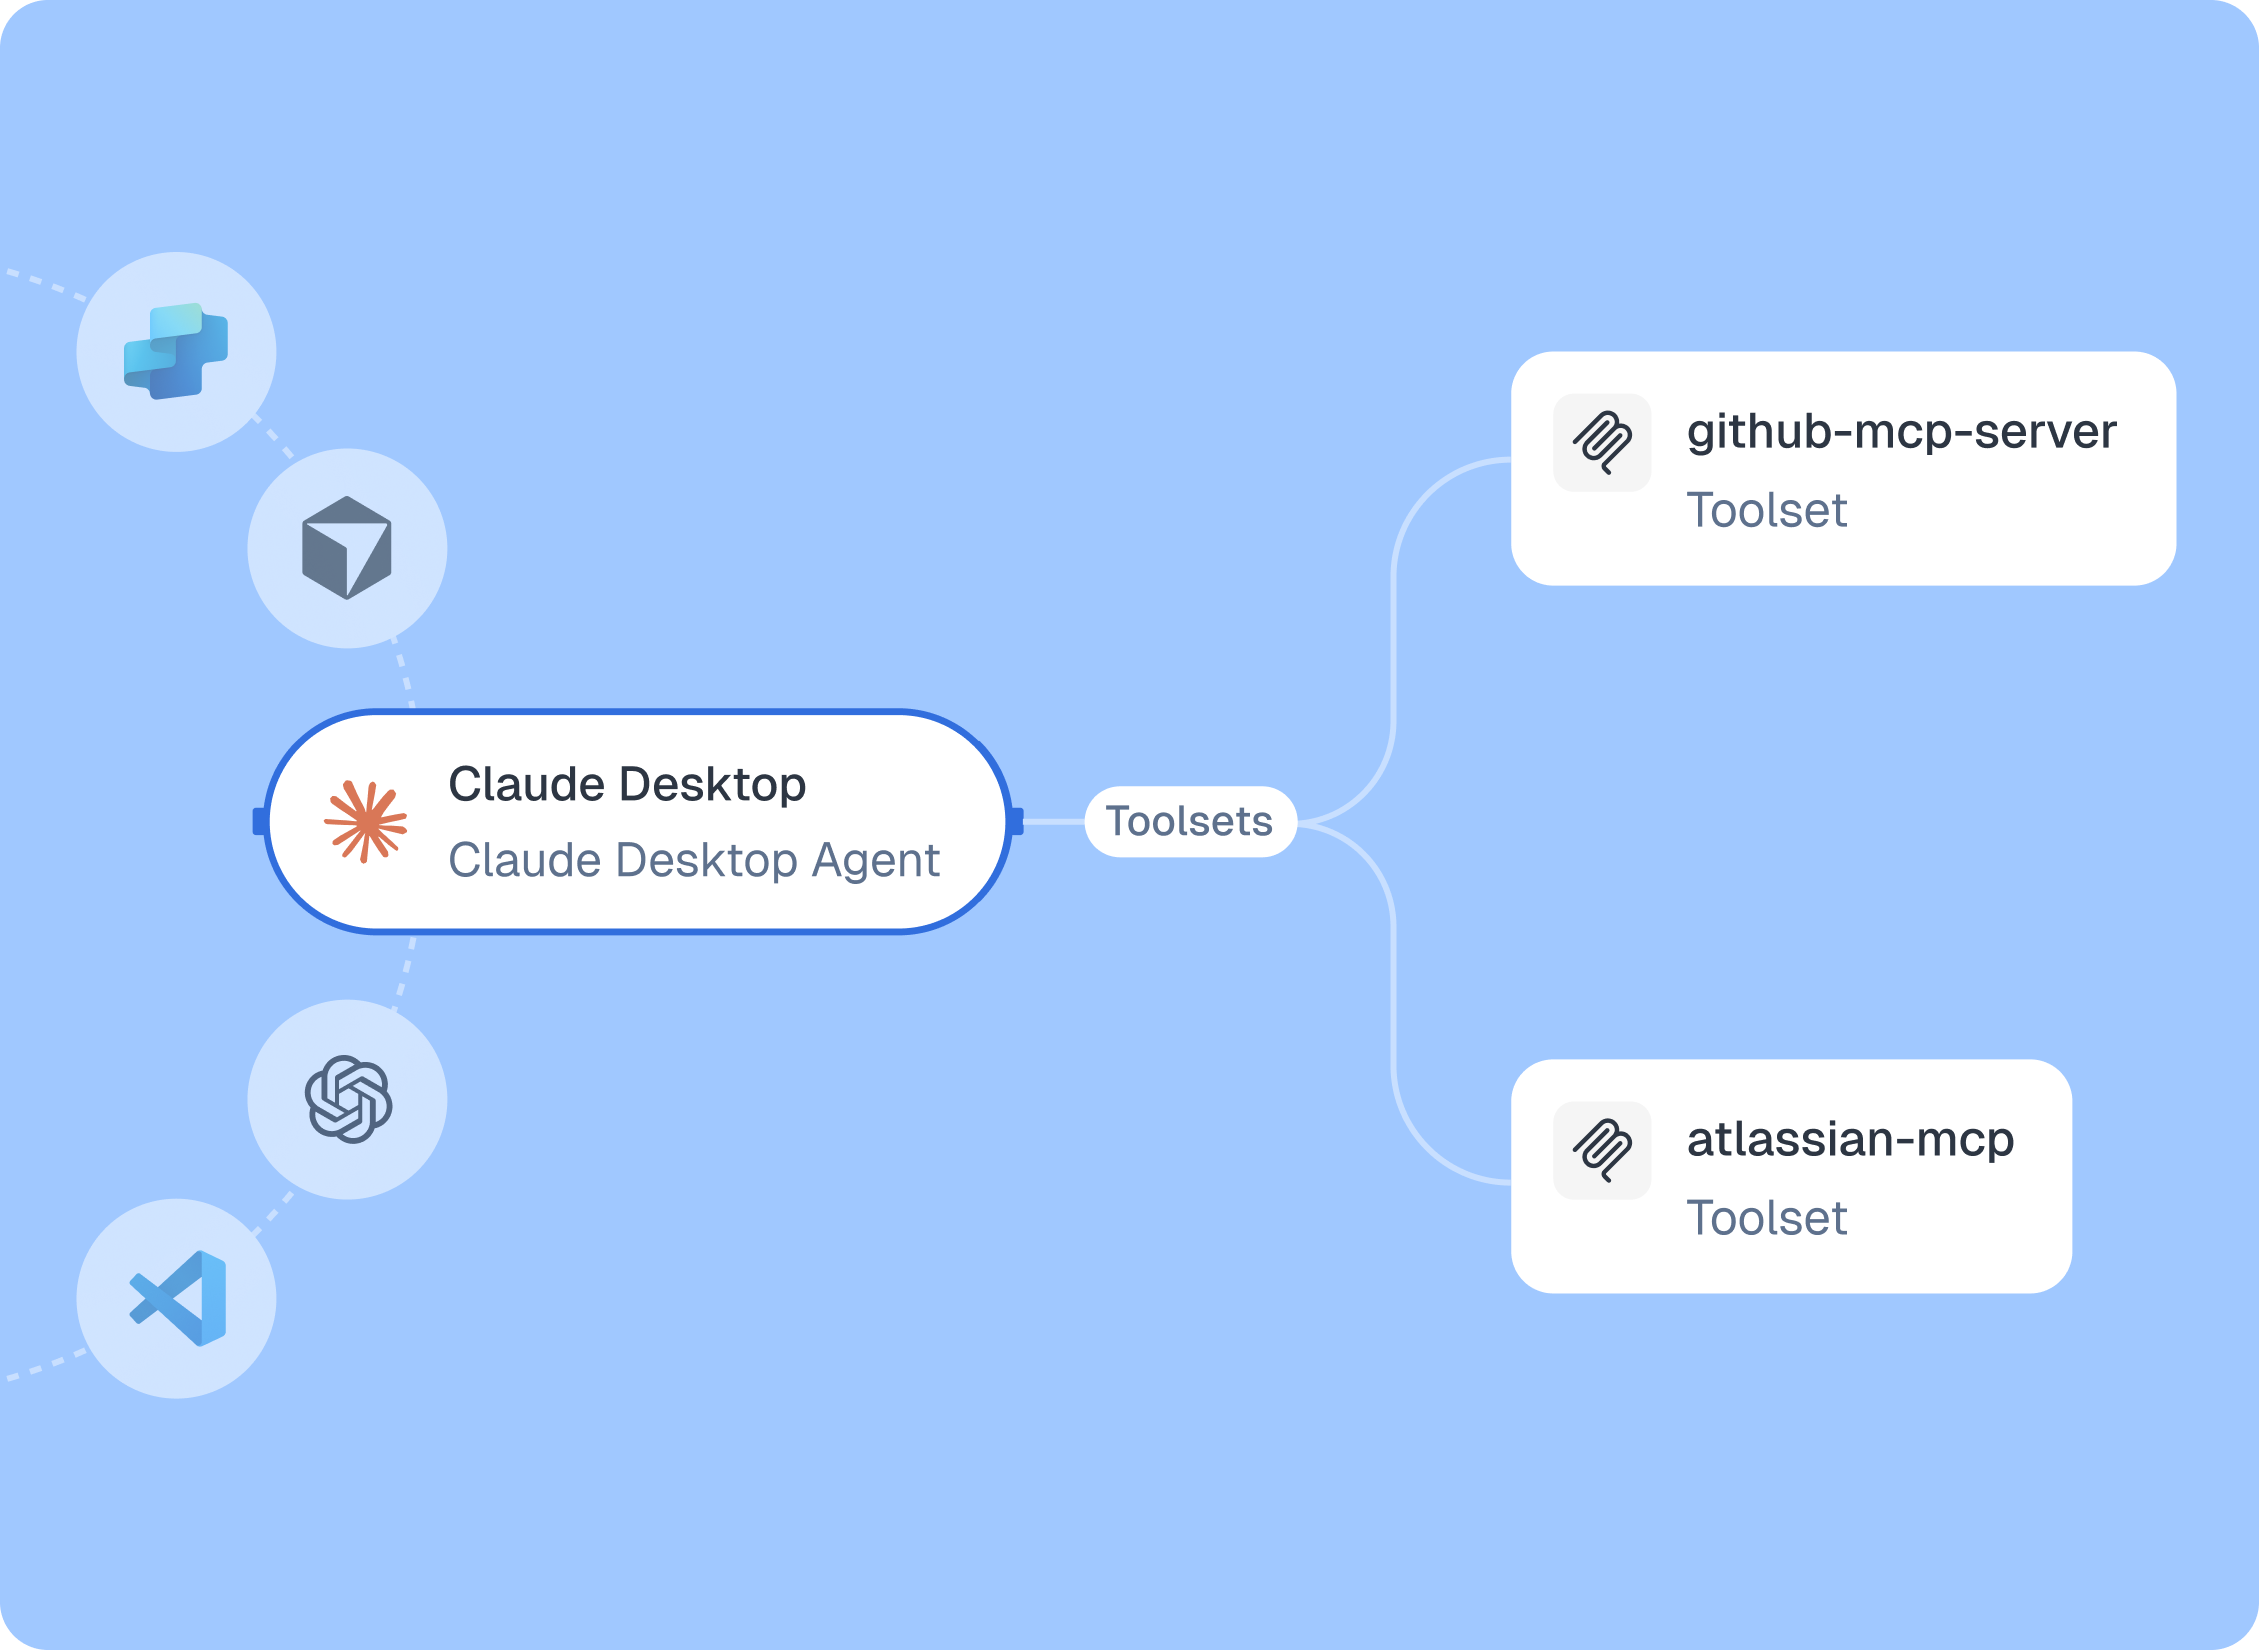This screenshot has height=1650, width=2259.
Task: Select the Visual Studio Code icon
Action: 178,1298
